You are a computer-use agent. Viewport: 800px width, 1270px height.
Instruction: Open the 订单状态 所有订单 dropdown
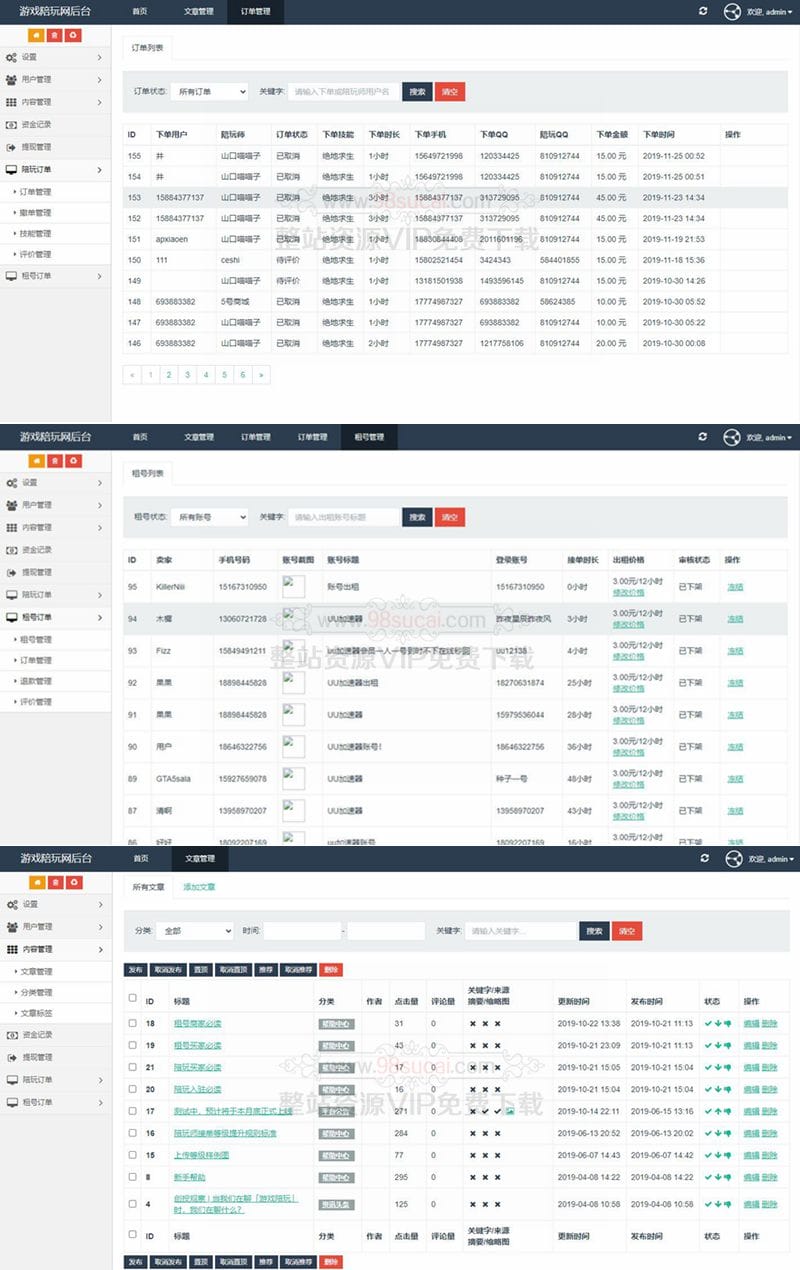(x=210, y=91)
